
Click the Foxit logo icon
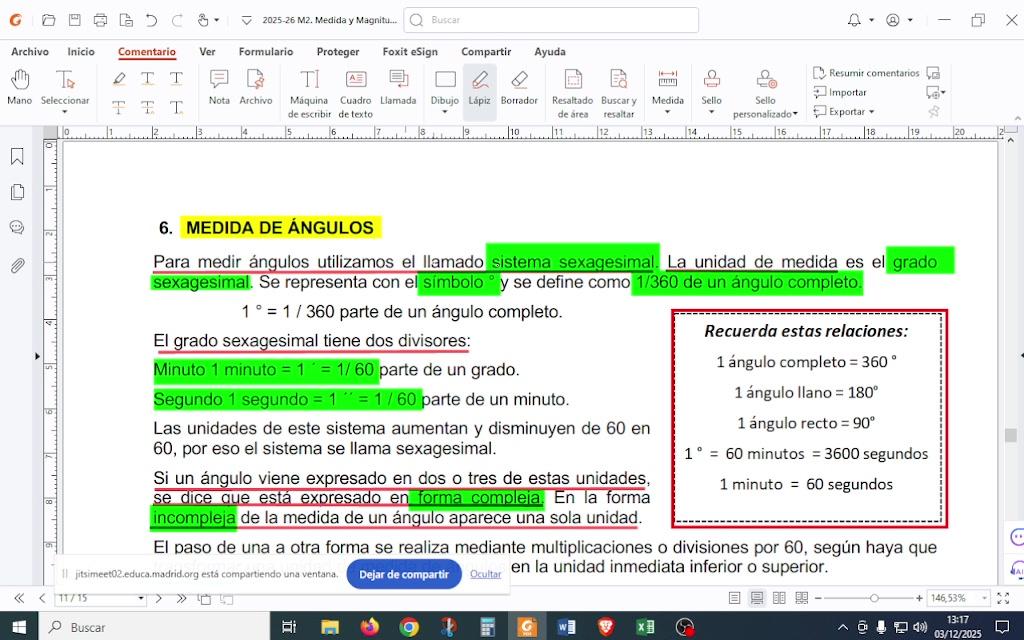point(15,20)
